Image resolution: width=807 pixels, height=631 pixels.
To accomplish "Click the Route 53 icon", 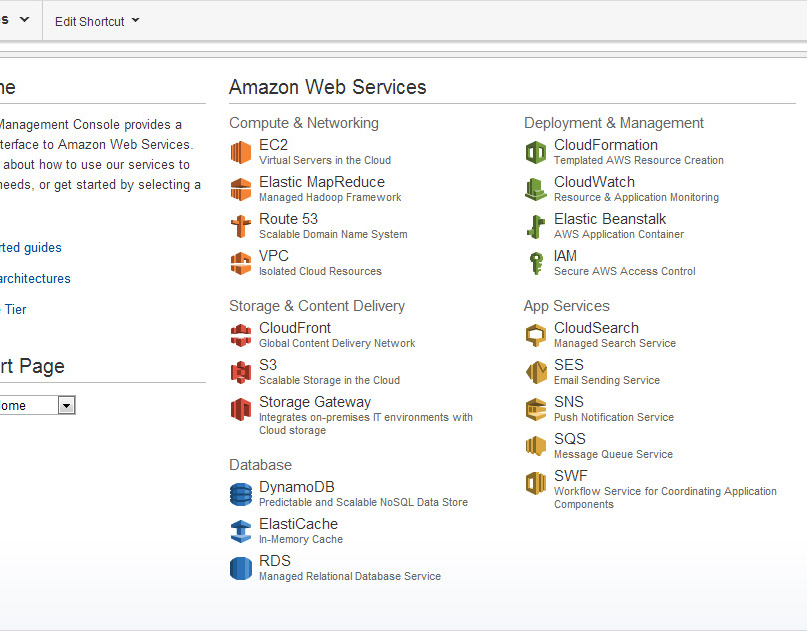I will tap(241, 226).
